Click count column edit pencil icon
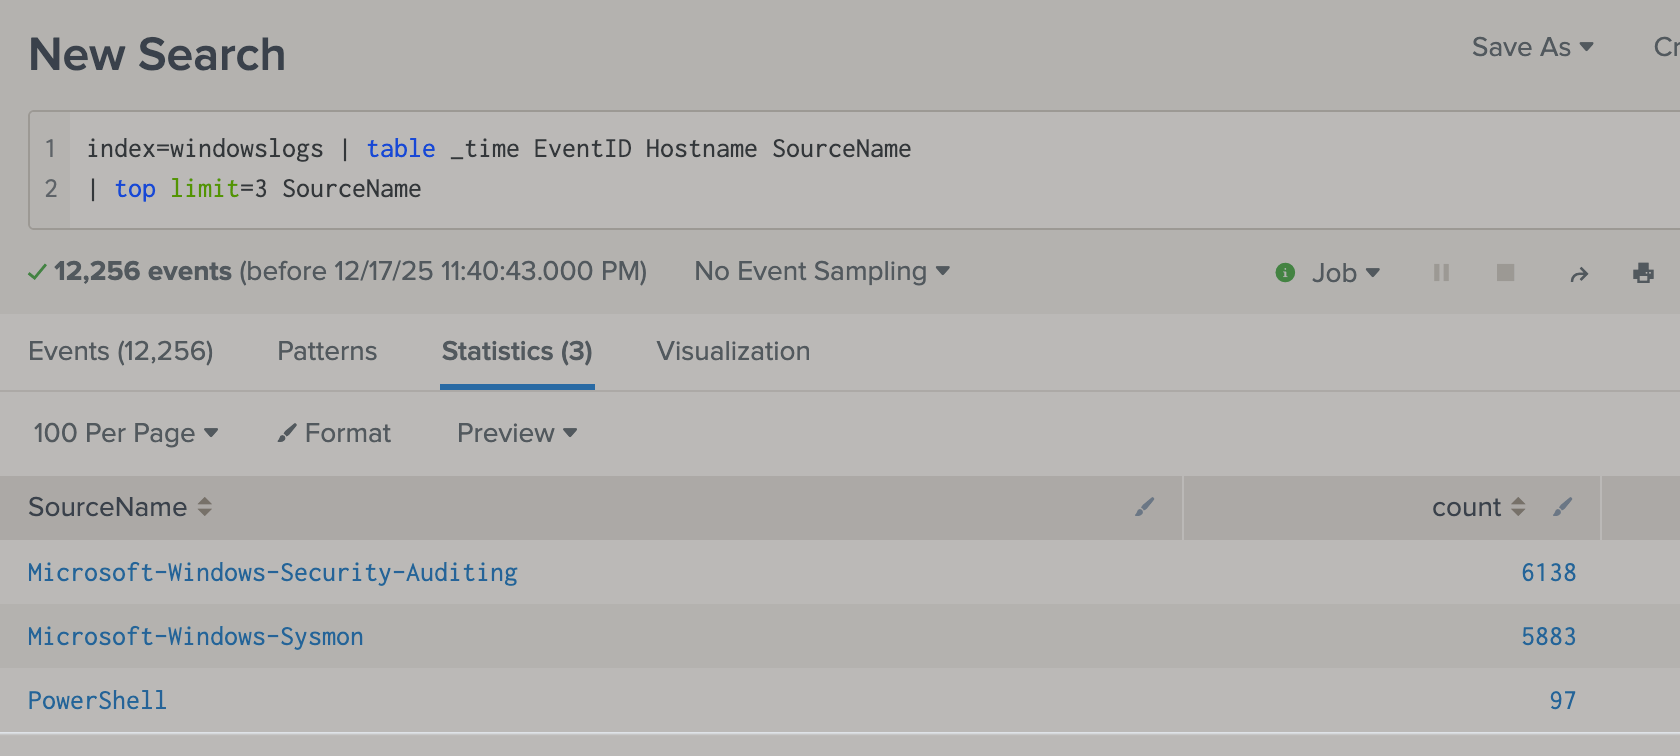The image size is (1680, 756). pos(1562,508)
